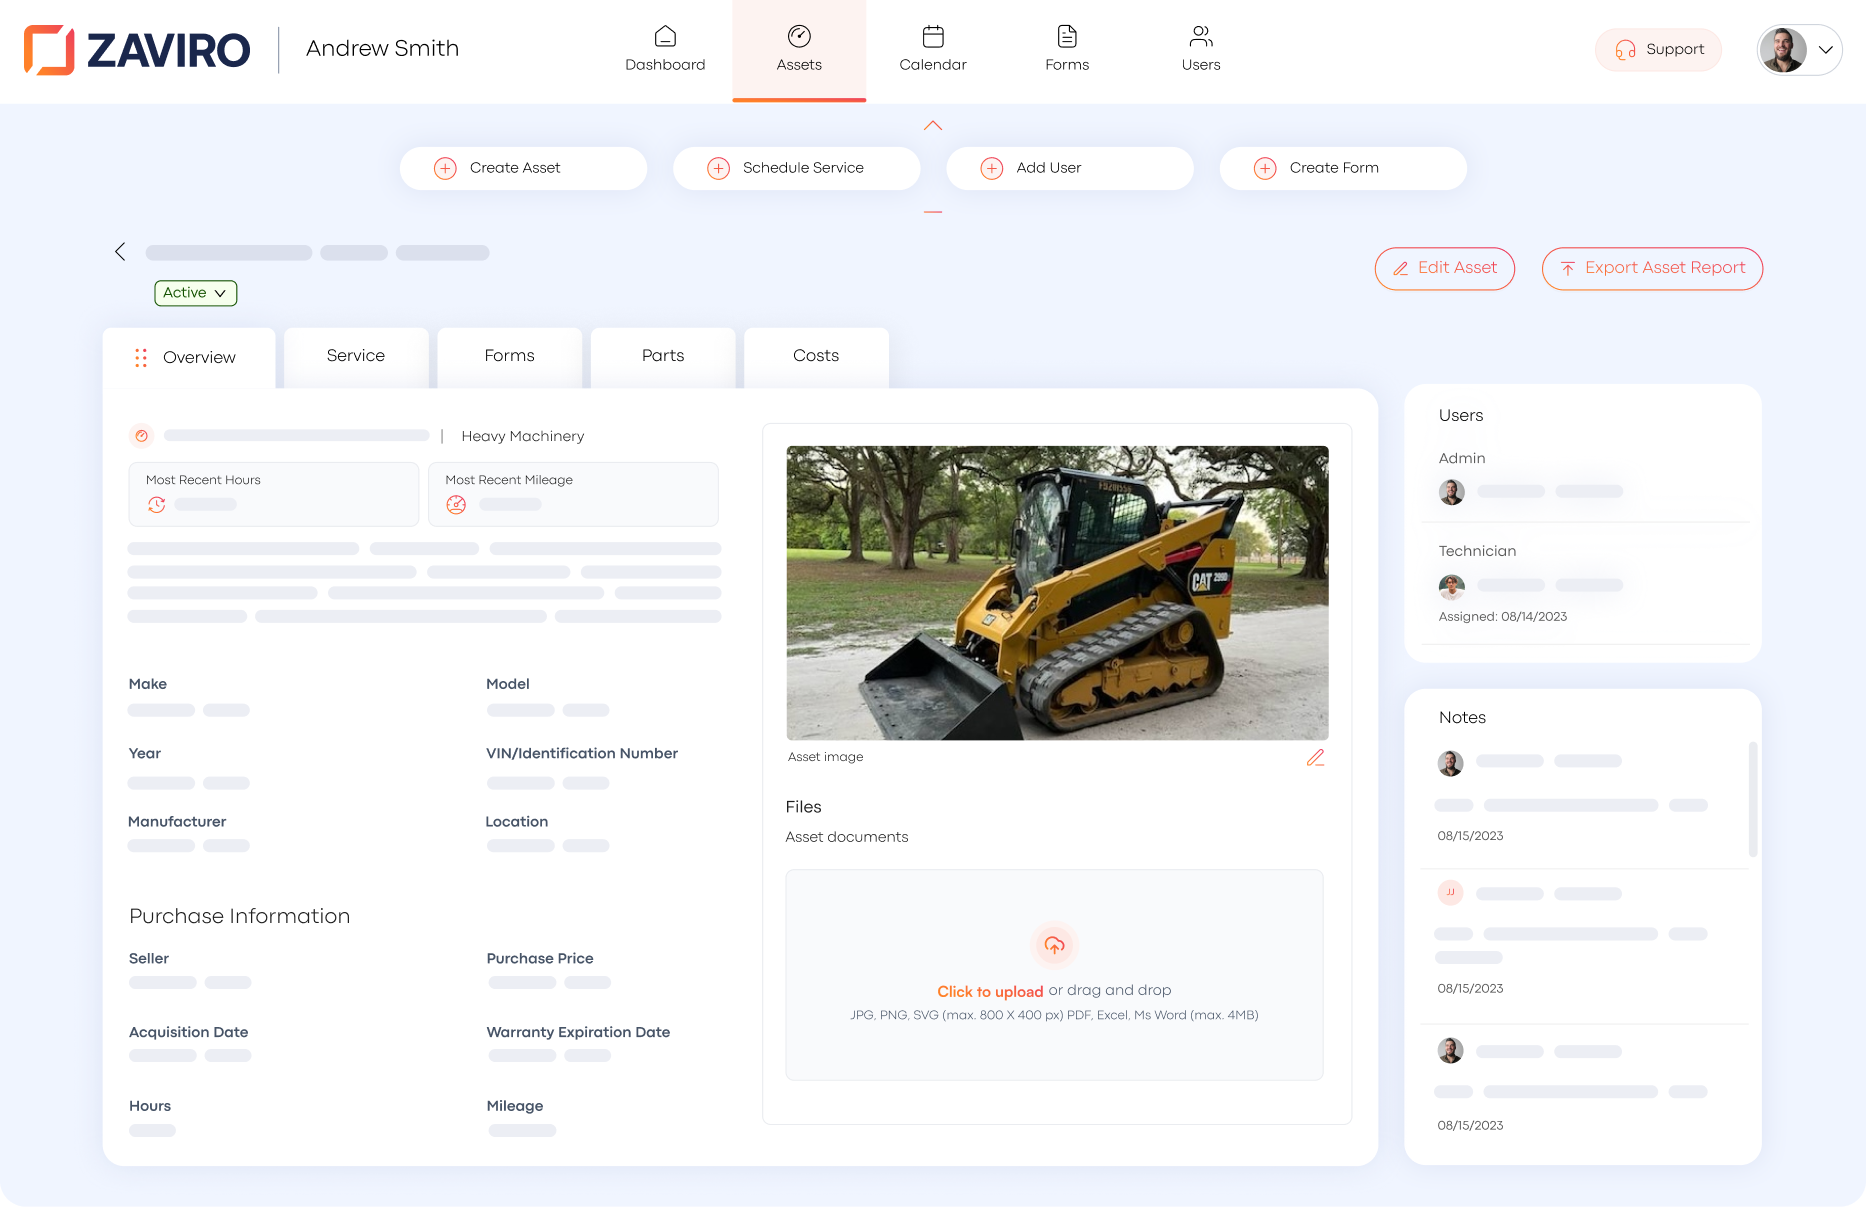The width and height of the screenshot is (1866, 1207).
Task: Click the Technician user avatar
Action: (1452, 586)
